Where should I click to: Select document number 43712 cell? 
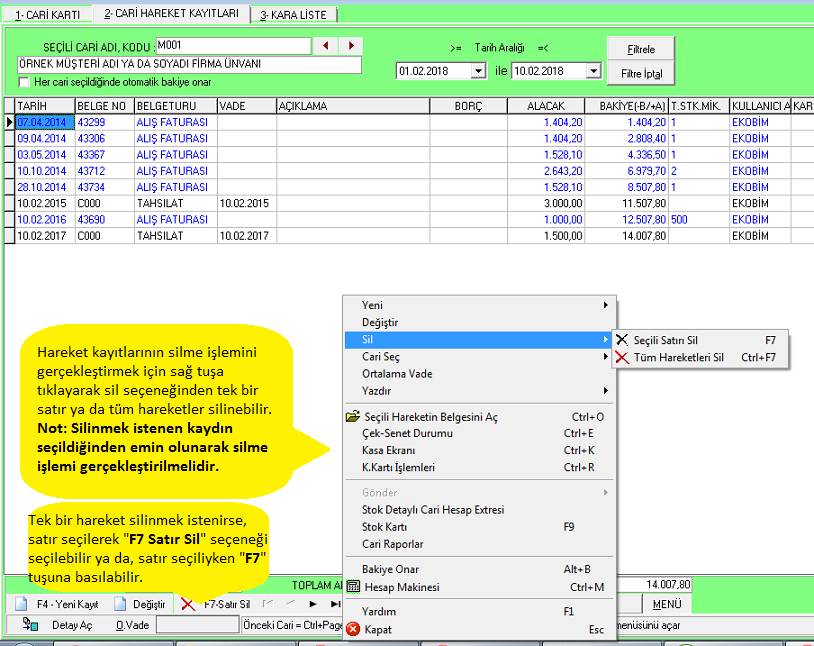[x=105, y=171]
